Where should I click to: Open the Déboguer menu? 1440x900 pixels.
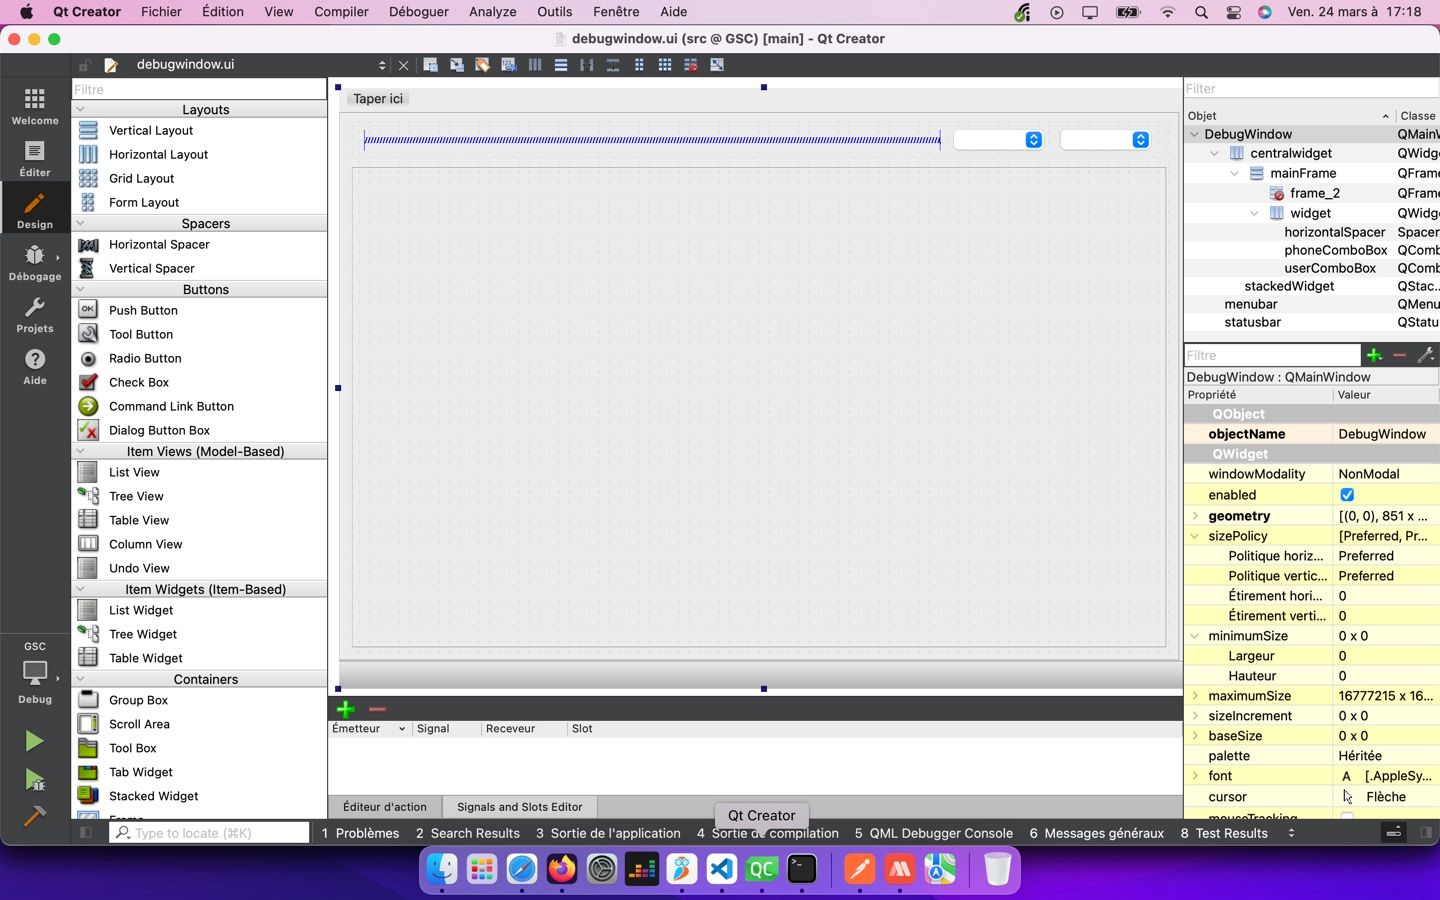(418, 12)
